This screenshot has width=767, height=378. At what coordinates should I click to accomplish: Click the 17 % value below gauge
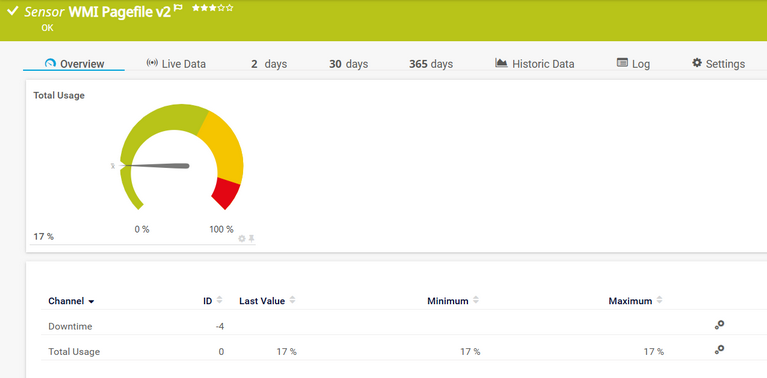coord(44,237)
